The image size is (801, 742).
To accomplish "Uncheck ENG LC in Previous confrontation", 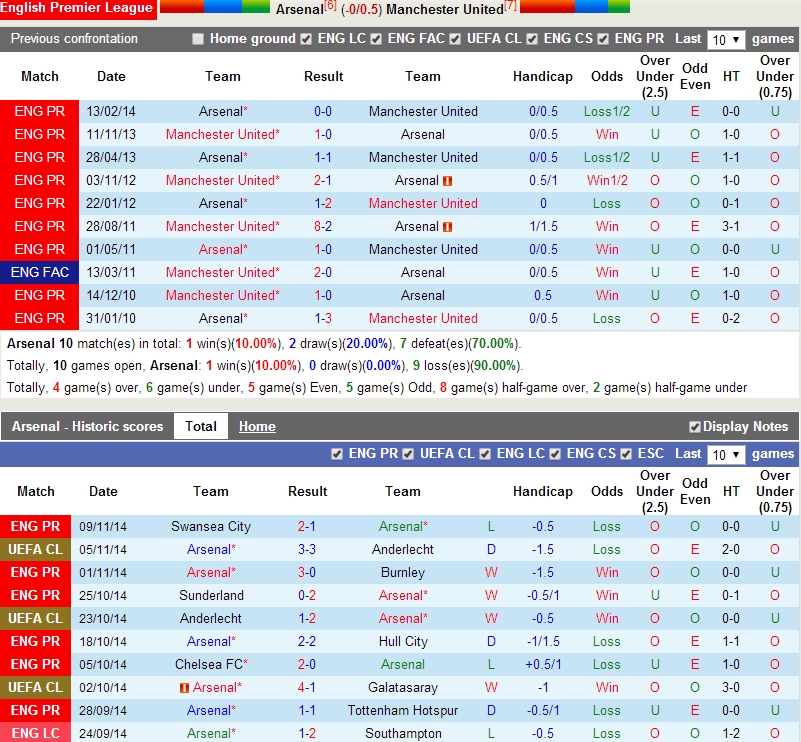I will [306, 39].
